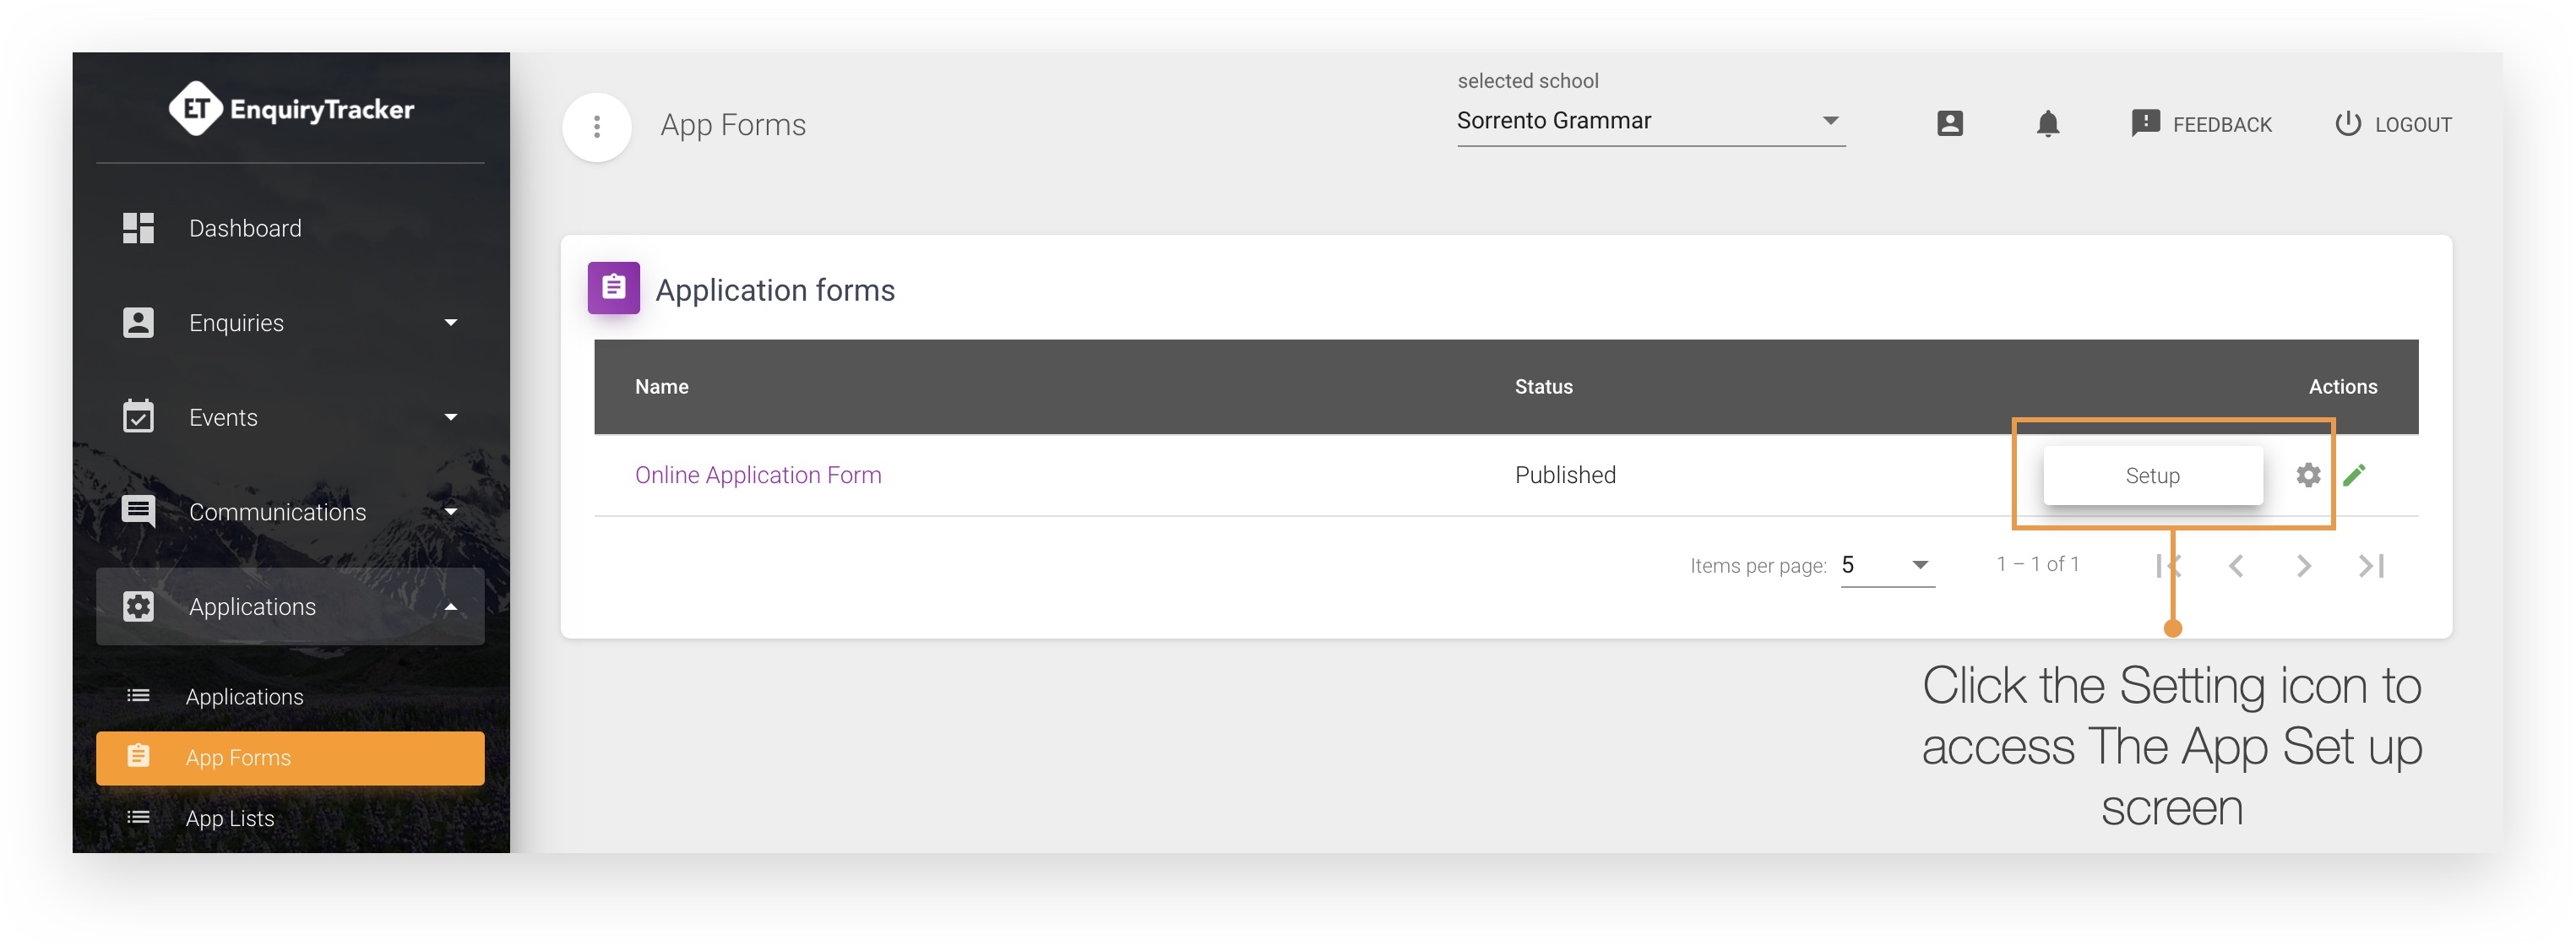Open the Items per page dropdown
Screen dimensions: 2576x946
[x=1887, y=565]
